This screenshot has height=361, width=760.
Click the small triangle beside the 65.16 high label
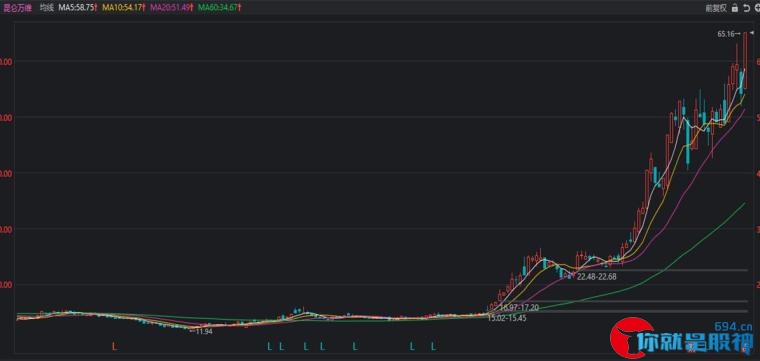752,33
